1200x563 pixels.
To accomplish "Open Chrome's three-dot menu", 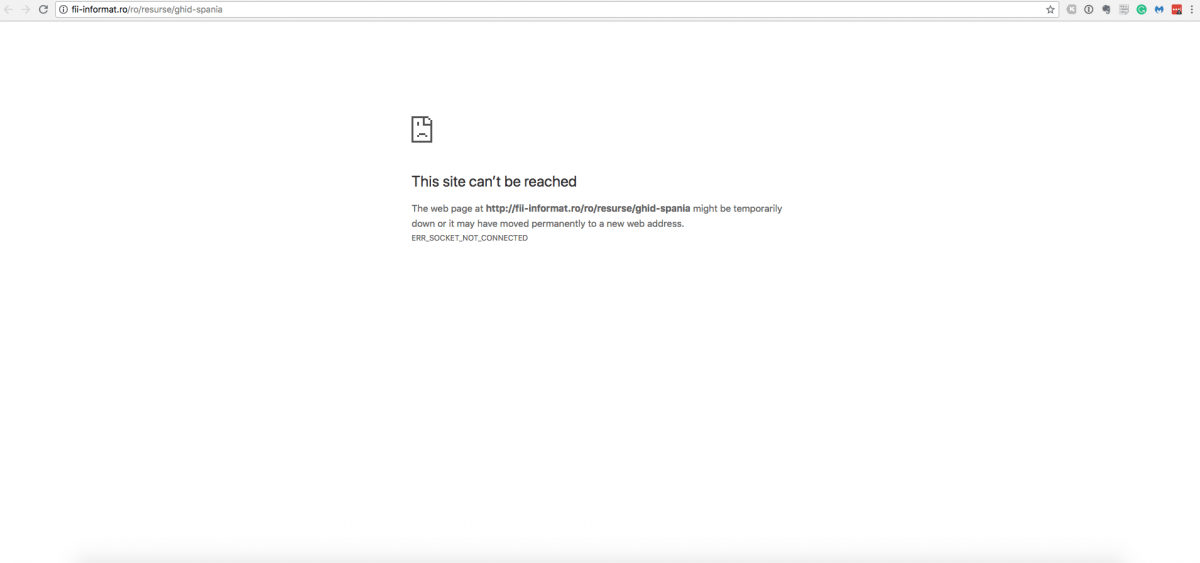I will click(1192, 9).
